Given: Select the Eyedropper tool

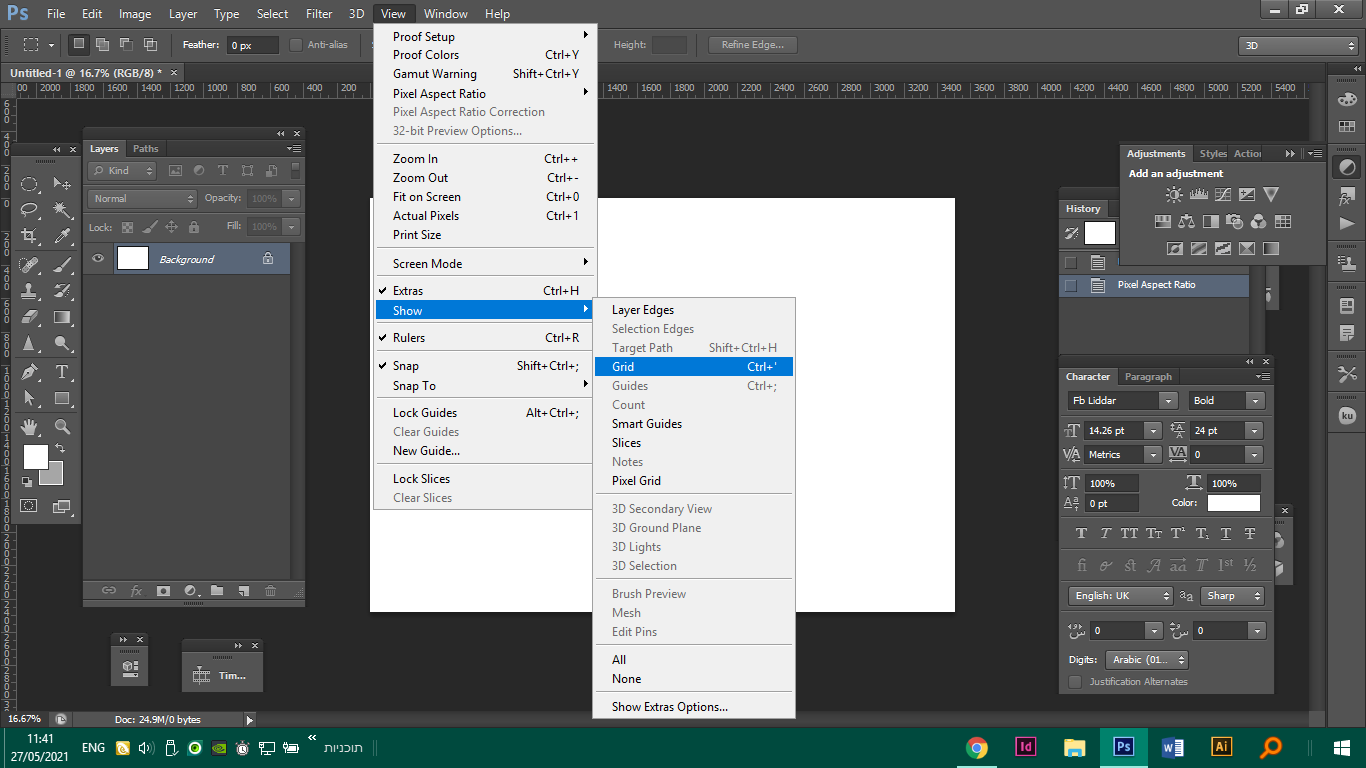Looking at the screenshot, I should point(62,237).
